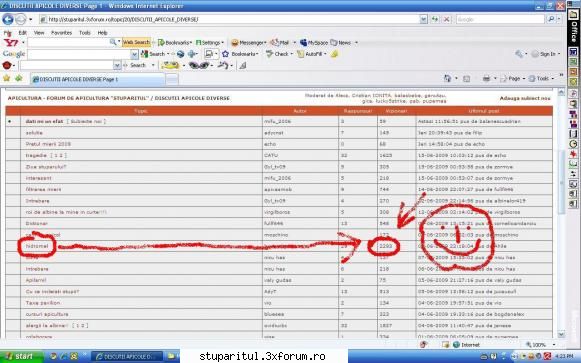Select the DISCUTII APICOLE DIVERSE Page 1 tab

point(98,79)
